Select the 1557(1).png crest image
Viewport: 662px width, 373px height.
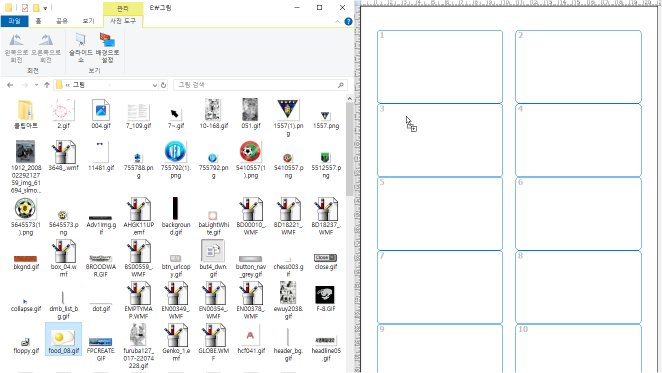[288, 118]
